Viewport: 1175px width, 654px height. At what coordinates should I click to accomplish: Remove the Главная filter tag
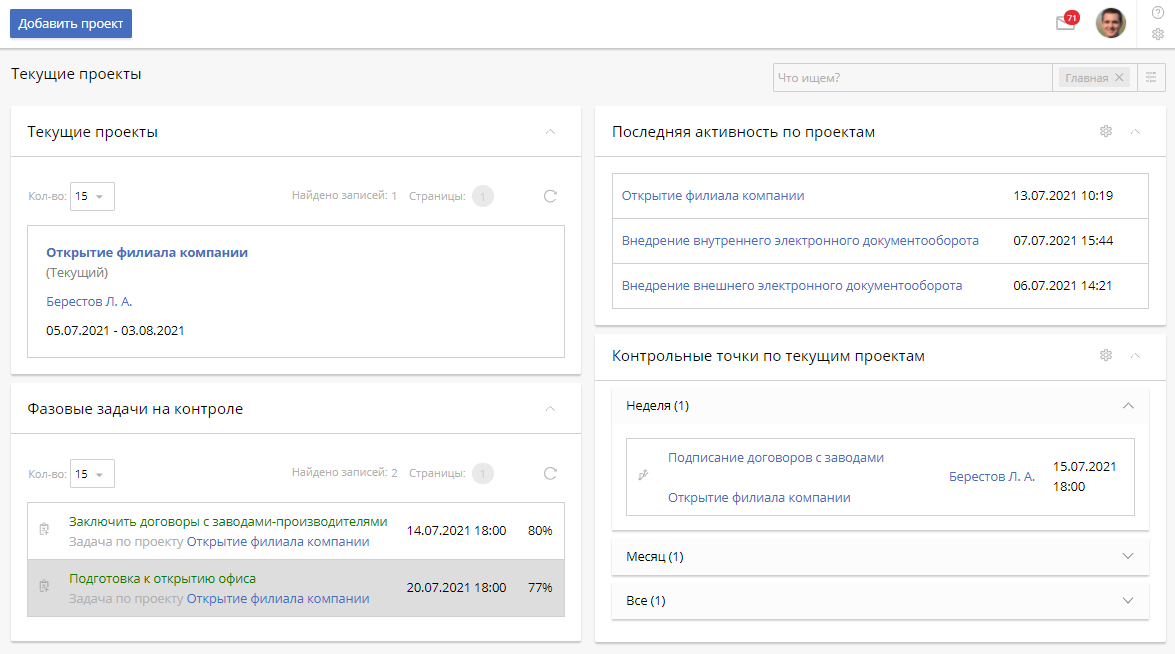point(1119,78)
